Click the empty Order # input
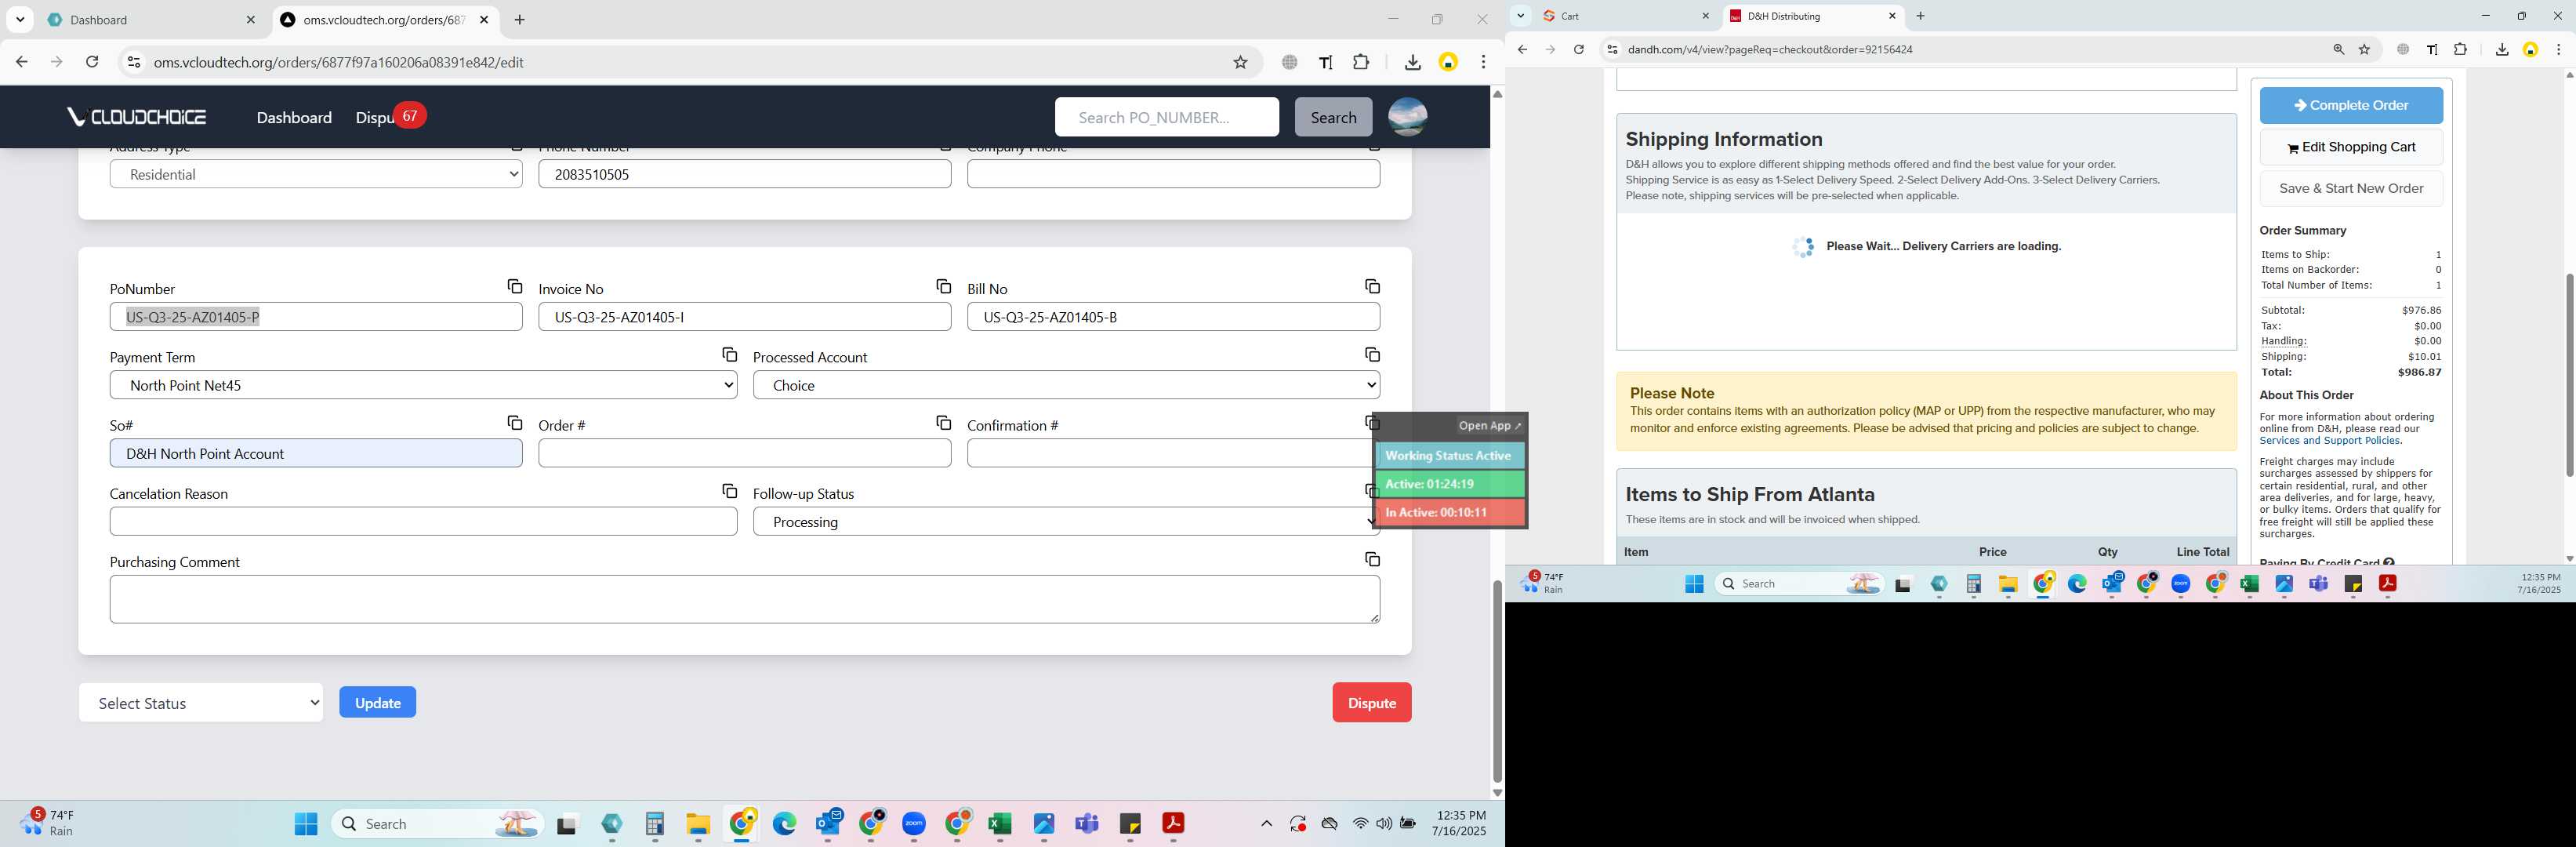Image resolution: width=2576 pixels, height=847 pixels. click(x=744, y=454)
